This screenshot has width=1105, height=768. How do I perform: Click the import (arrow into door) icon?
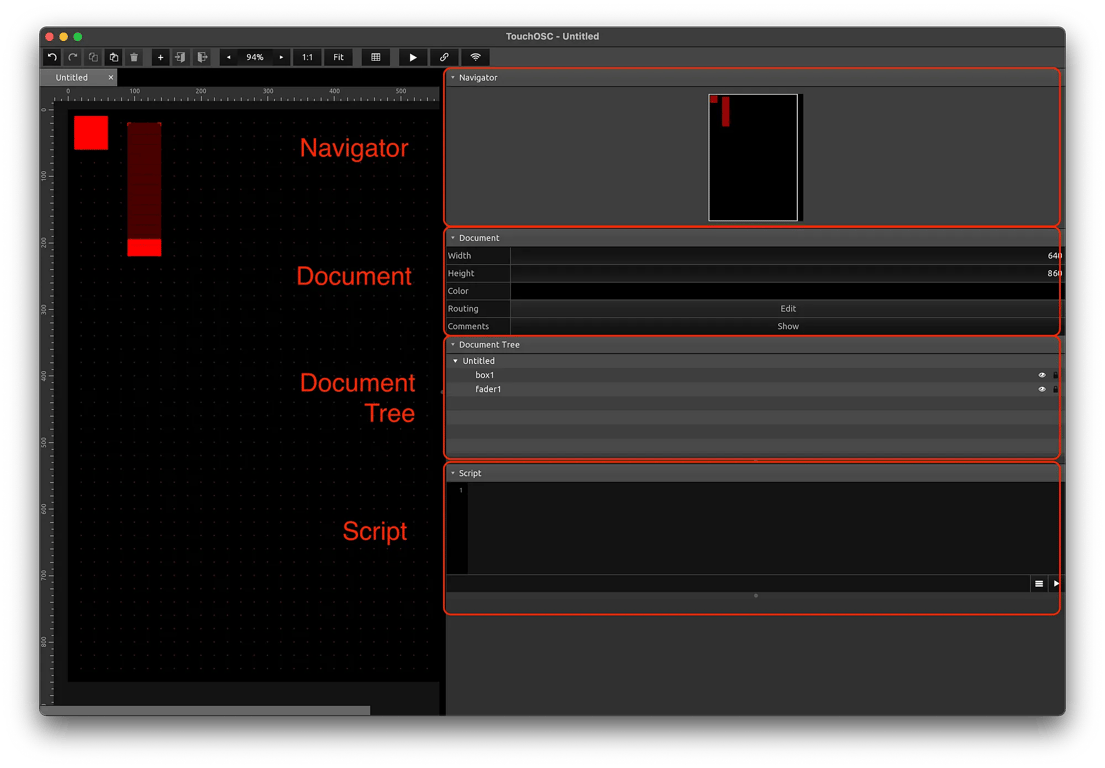[181, 57]
